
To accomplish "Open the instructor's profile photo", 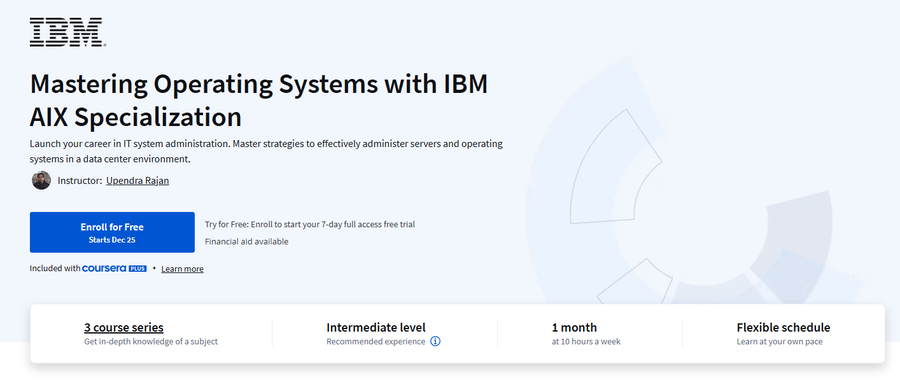I will (41, 180).
